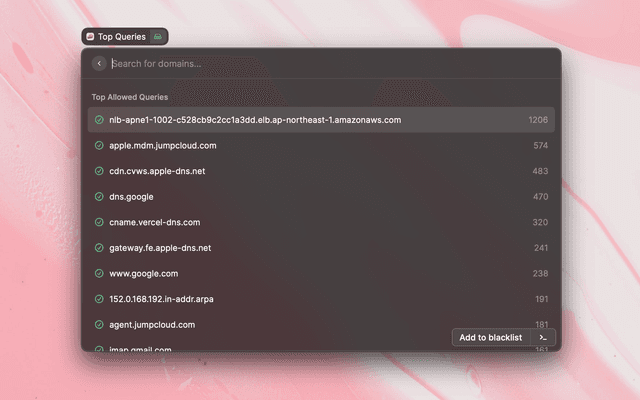Click the back arrow beside search field
The height and width of the screenshot is (400, 640).
click(x=99, y=63)
